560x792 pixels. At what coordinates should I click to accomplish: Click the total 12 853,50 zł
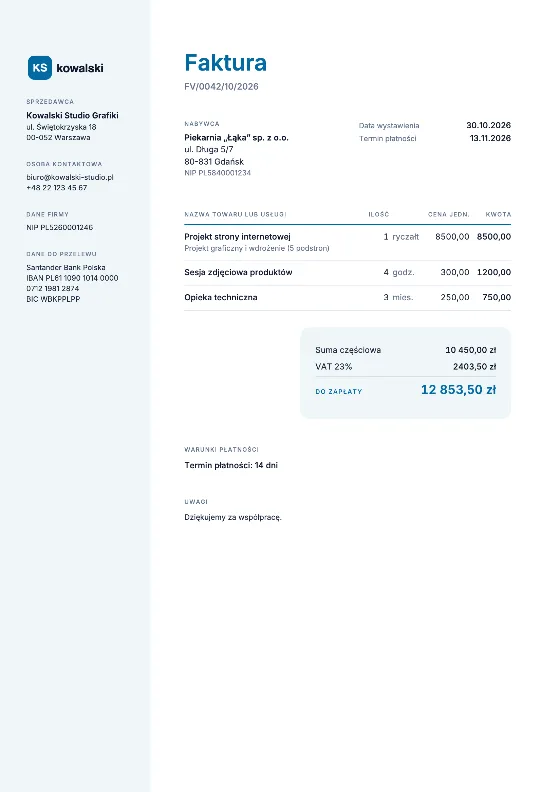point(459,390)
